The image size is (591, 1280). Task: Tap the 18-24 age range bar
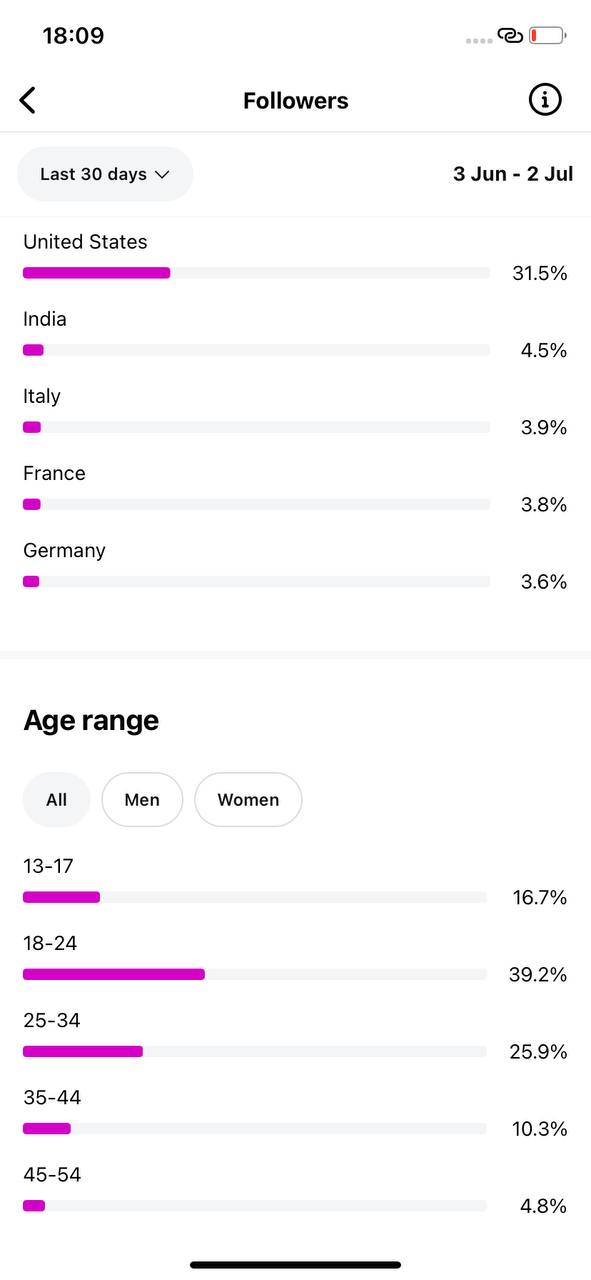pyautogui.click(x=254, y=974)
